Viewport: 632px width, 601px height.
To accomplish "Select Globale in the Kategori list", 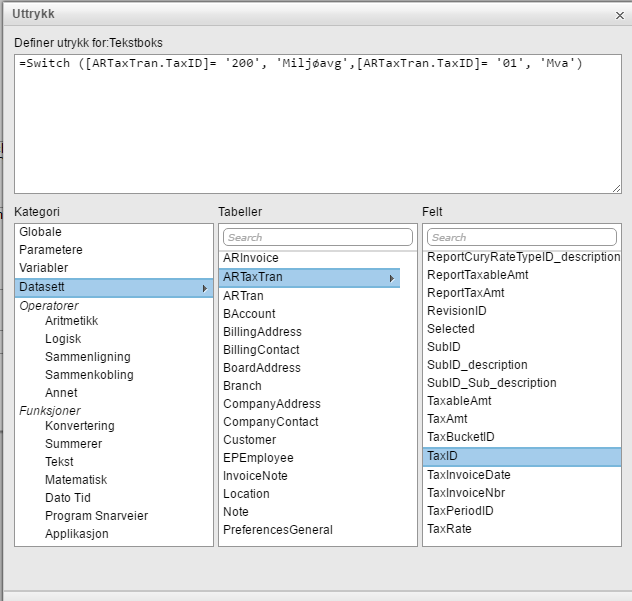I will [40, 232].
